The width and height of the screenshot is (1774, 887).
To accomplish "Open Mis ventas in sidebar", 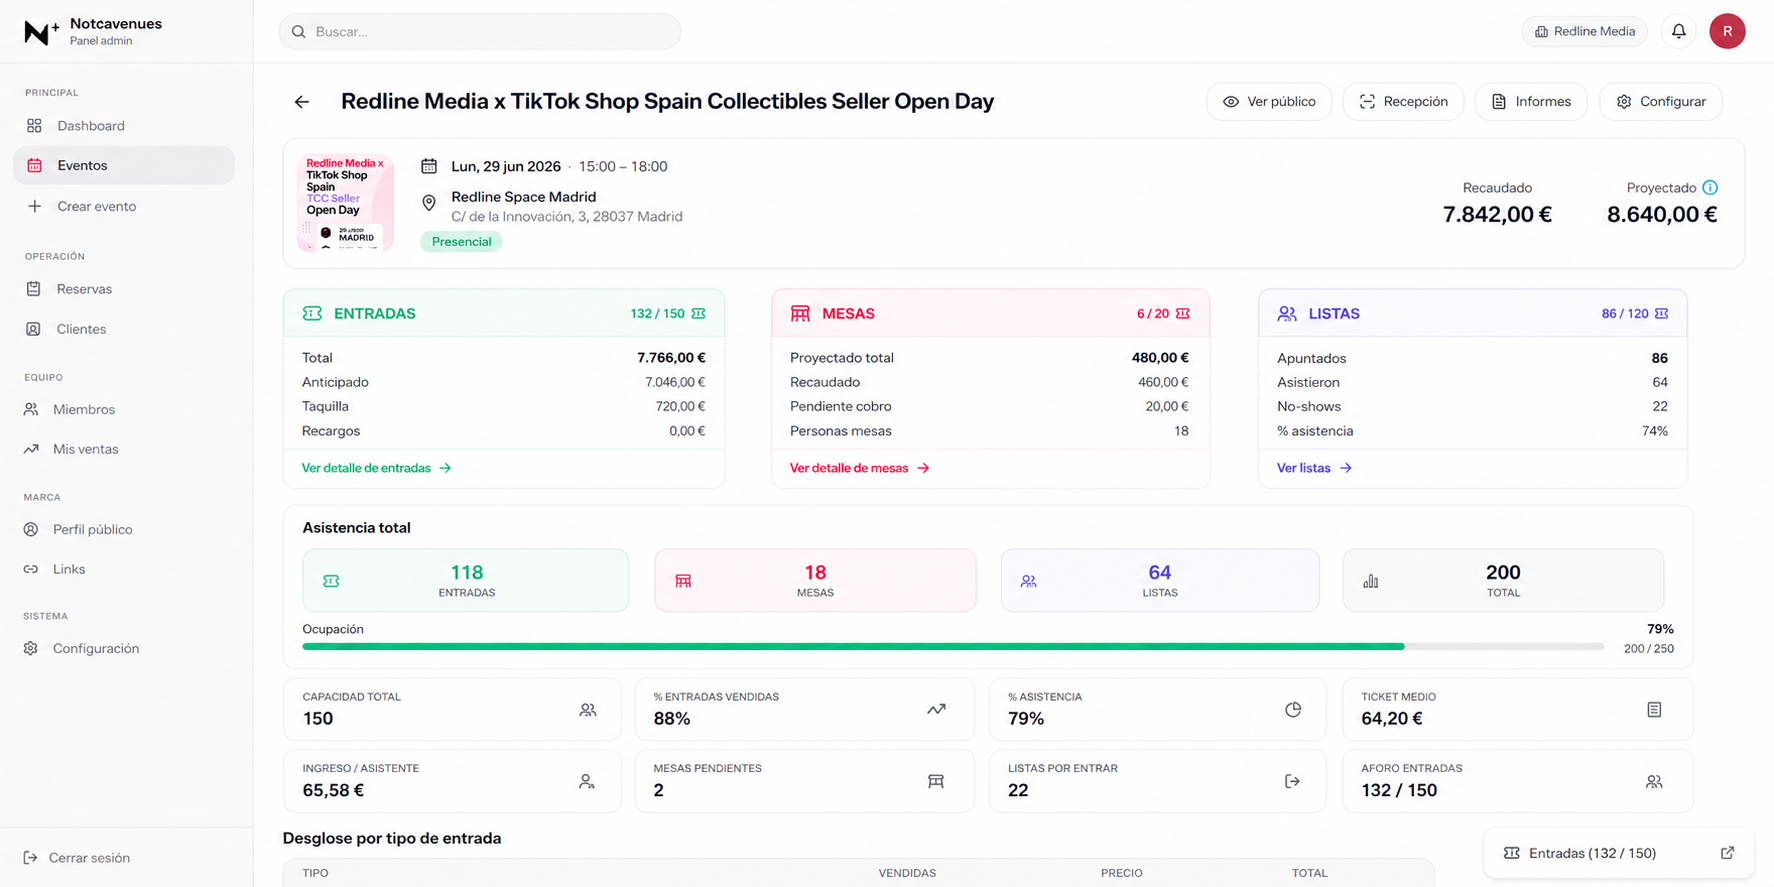I will pos(124,450).
